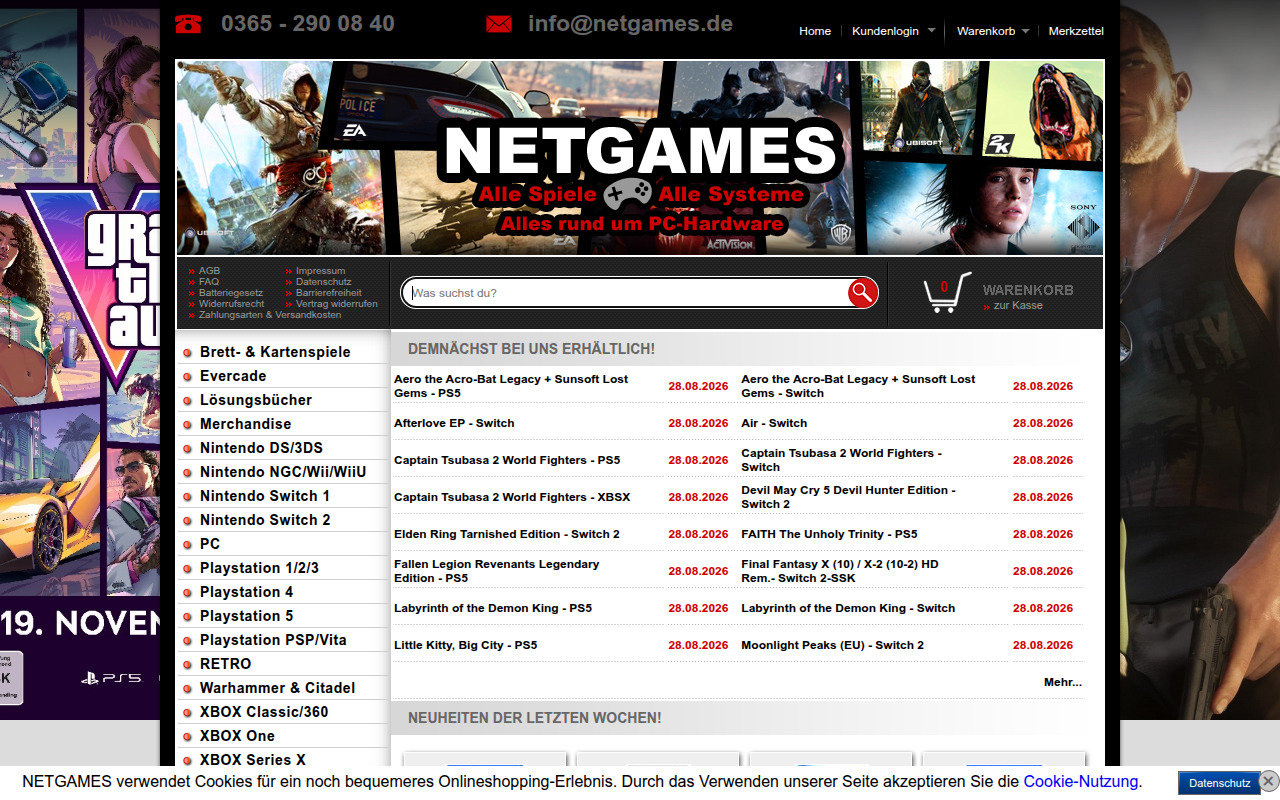This screenshot has height=800, width=1280.
Task: Open Little Kitty, Big City - PS5
Action: pyautogui.click(x=466, y=645)
